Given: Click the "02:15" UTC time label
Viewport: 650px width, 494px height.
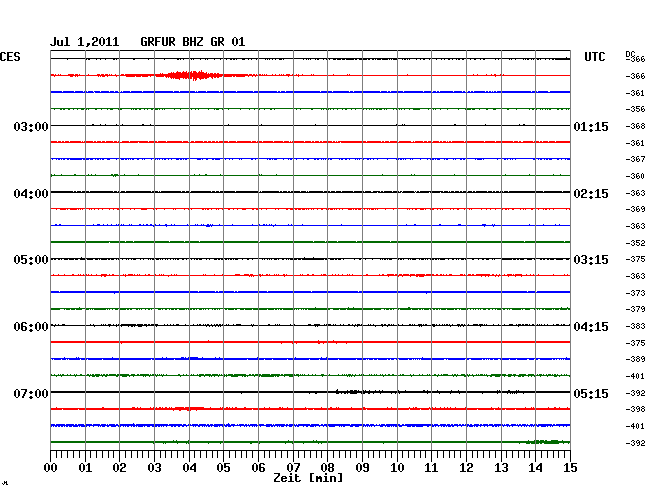Looking at the screenshot, I should coord(591,194).
